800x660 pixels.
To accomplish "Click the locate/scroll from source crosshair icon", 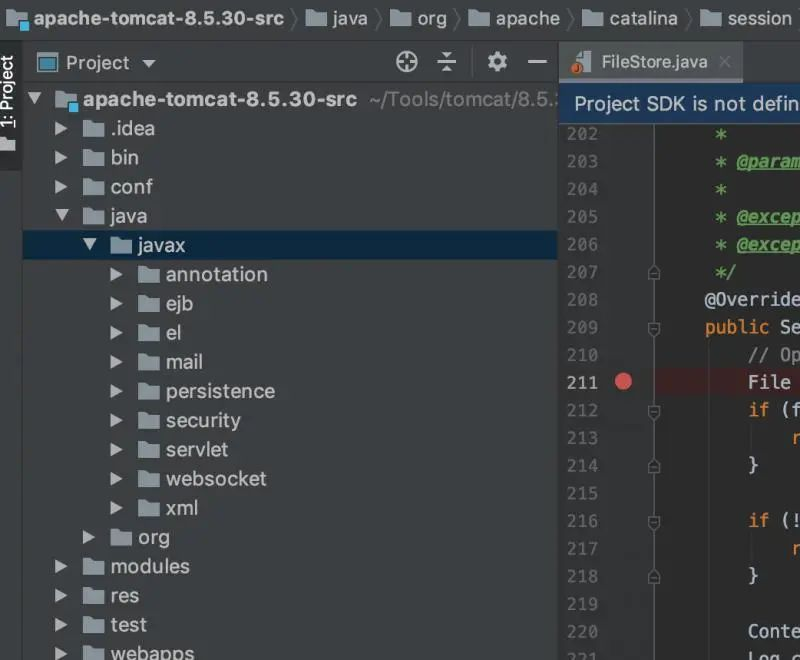I will 407,62.
